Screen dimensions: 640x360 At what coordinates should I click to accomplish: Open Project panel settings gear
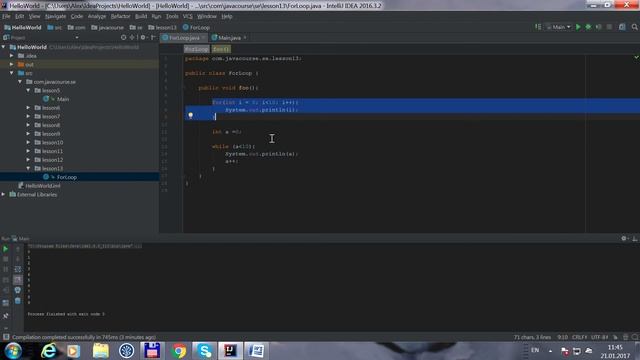click(143, 38)
